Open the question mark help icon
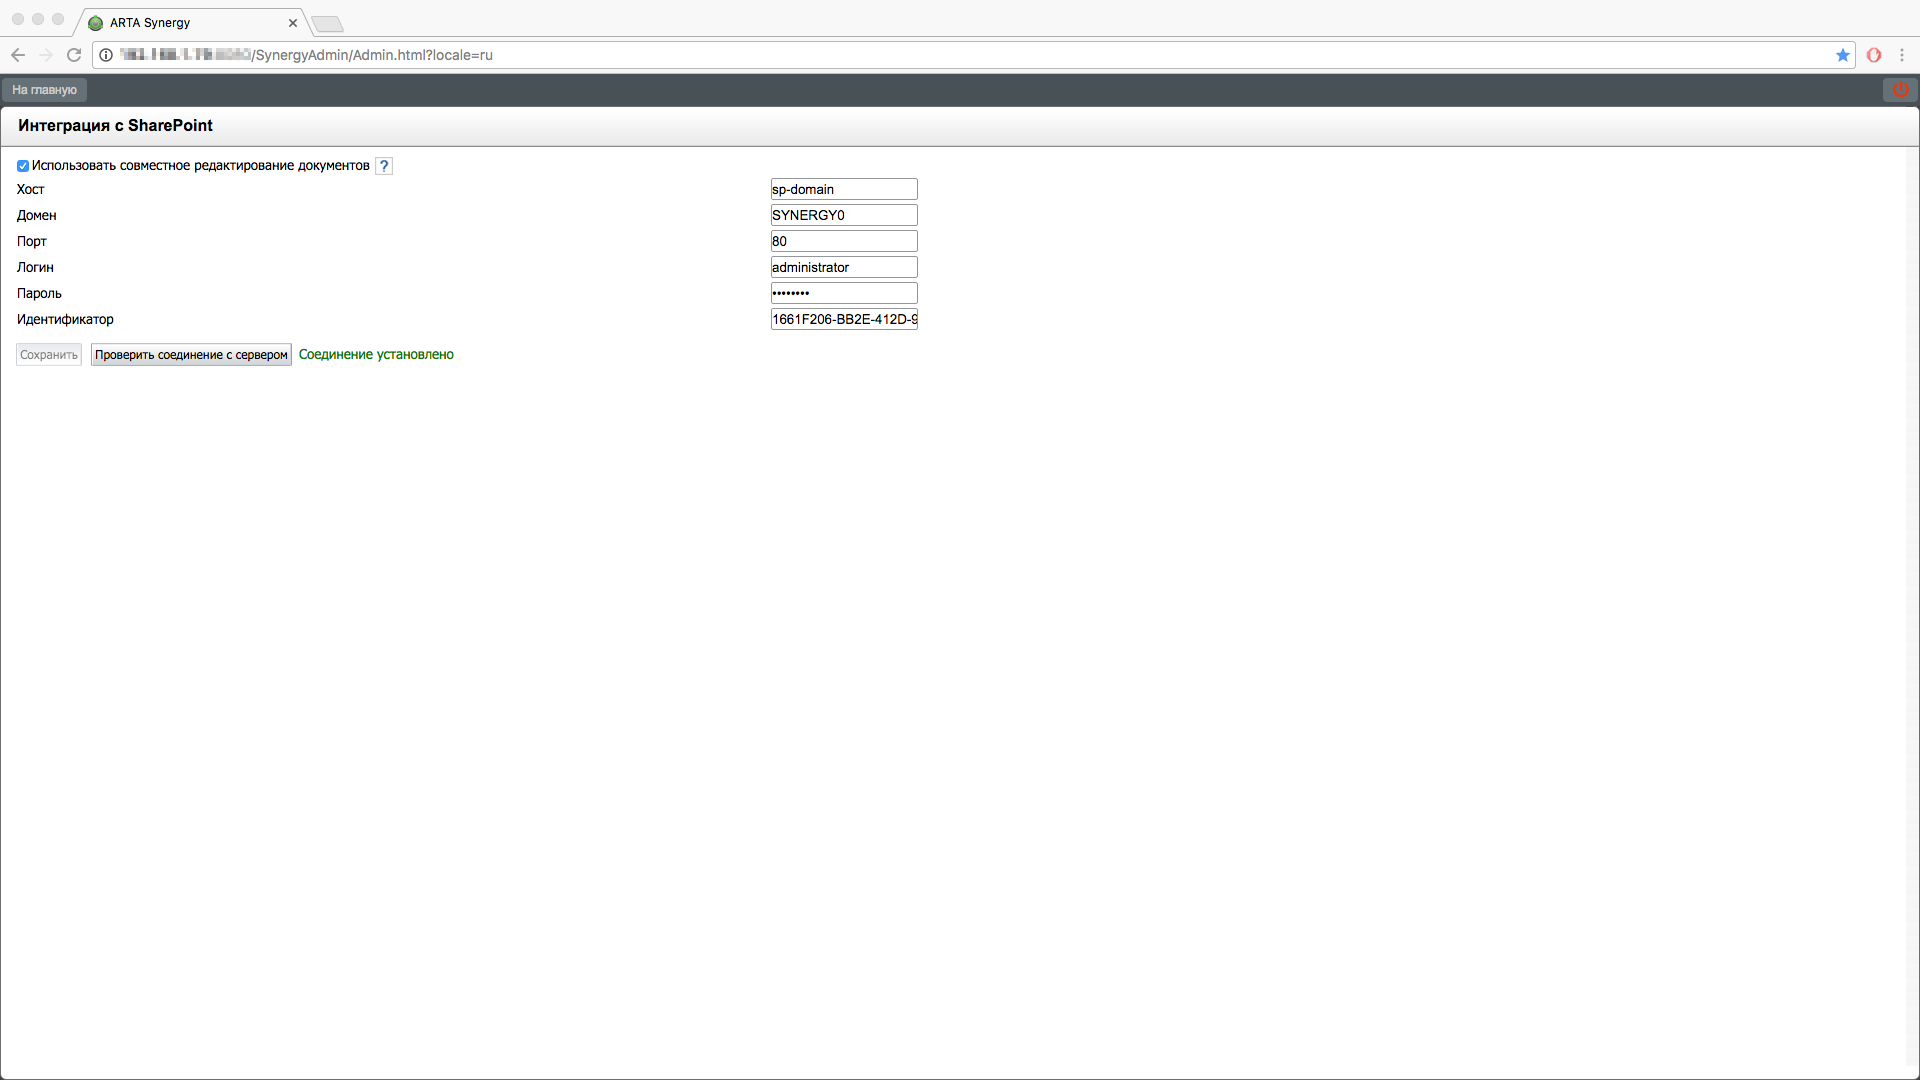Image resolution: width=1920 pixels, height=1080 pixels. click(x=384, y=166)
